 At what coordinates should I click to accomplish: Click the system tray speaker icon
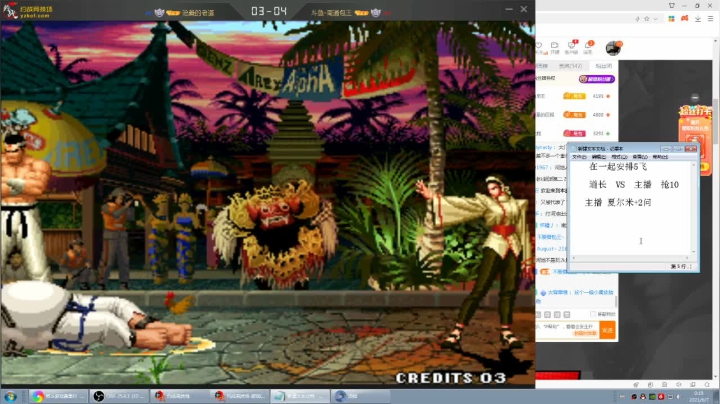(679, 396)
